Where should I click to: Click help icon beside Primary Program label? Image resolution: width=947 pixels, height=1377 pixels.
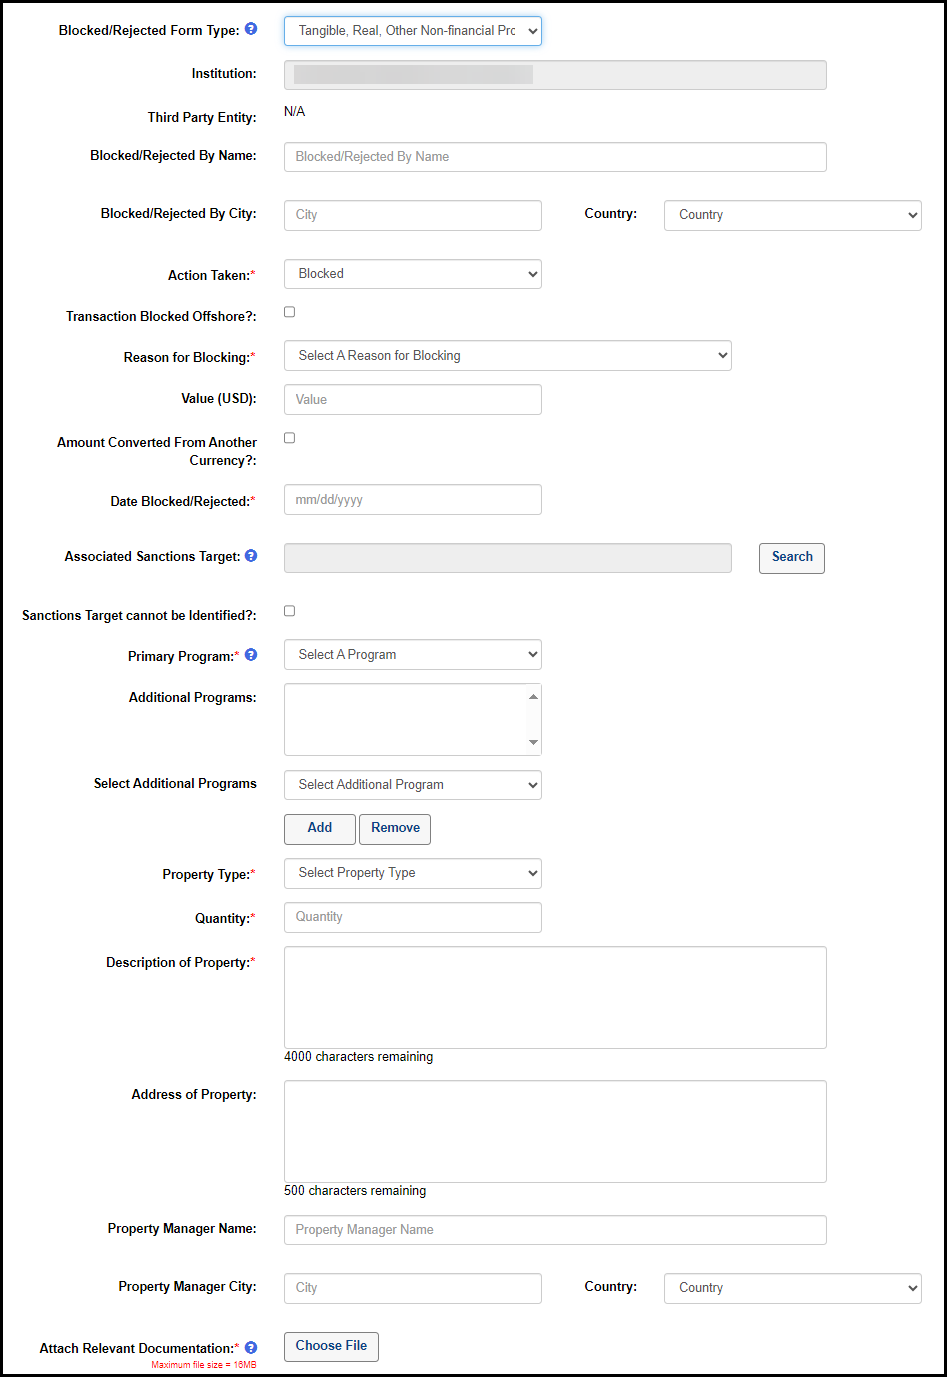pos(251,655)
